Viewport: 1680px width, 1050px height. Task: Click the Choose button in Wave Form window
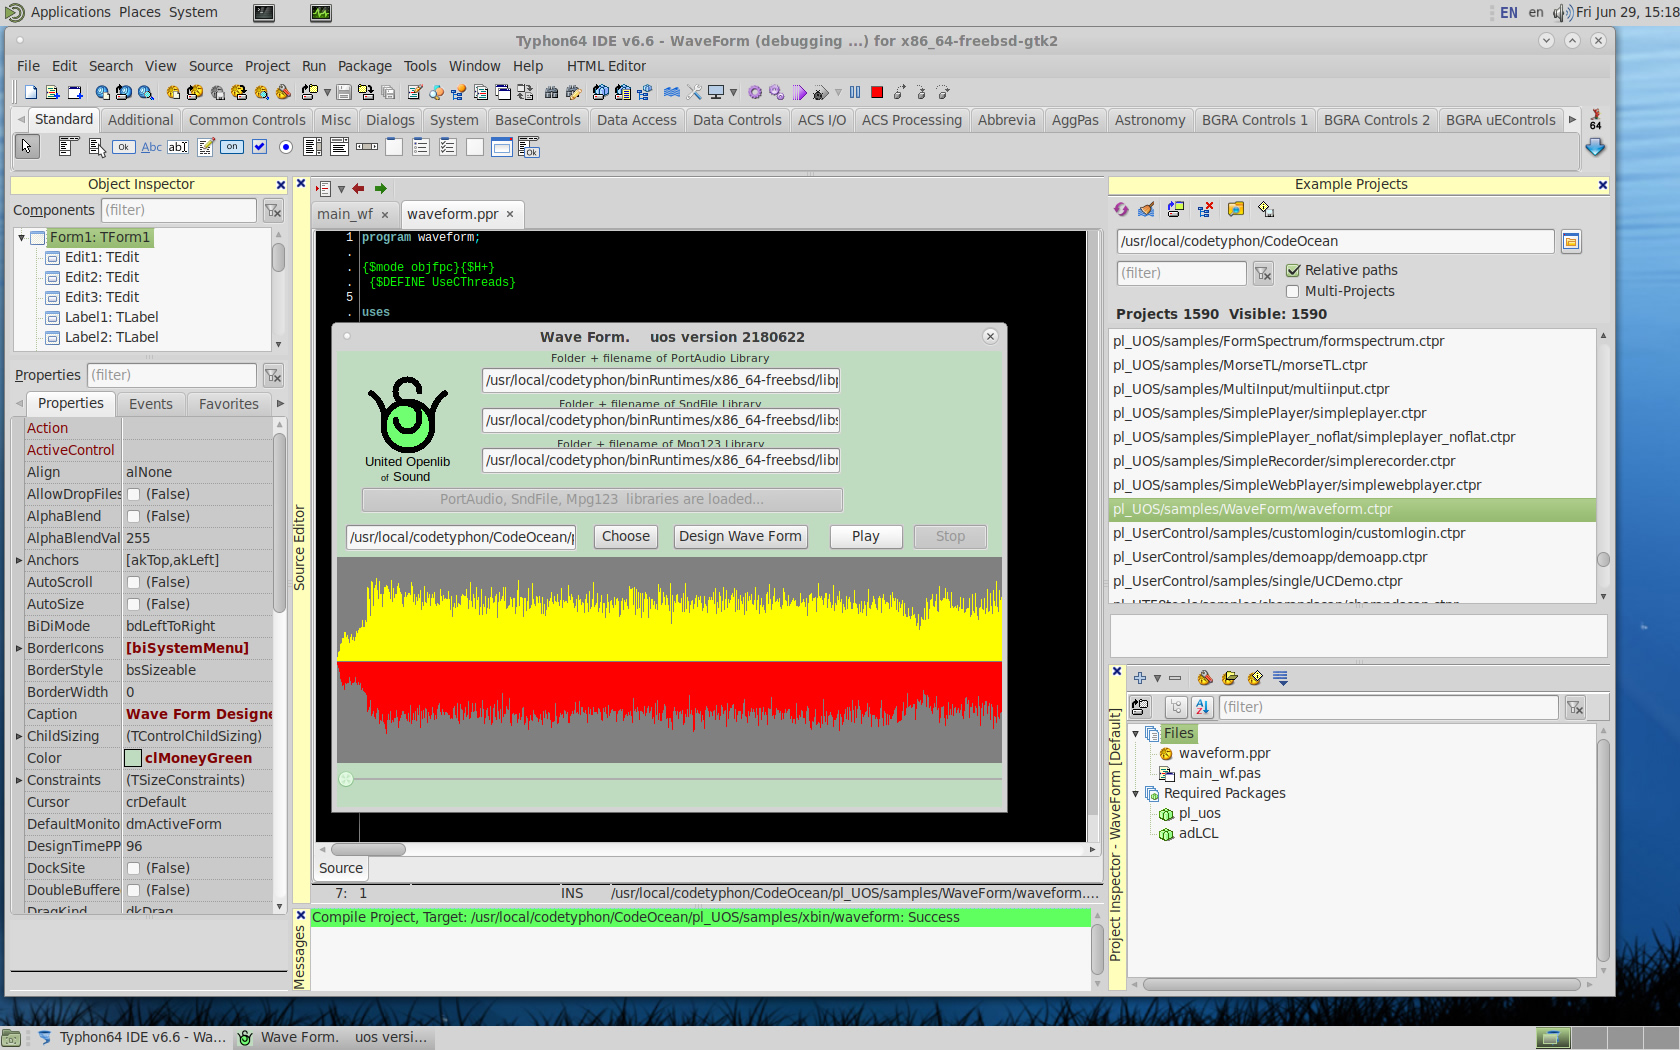pos(626,537)
